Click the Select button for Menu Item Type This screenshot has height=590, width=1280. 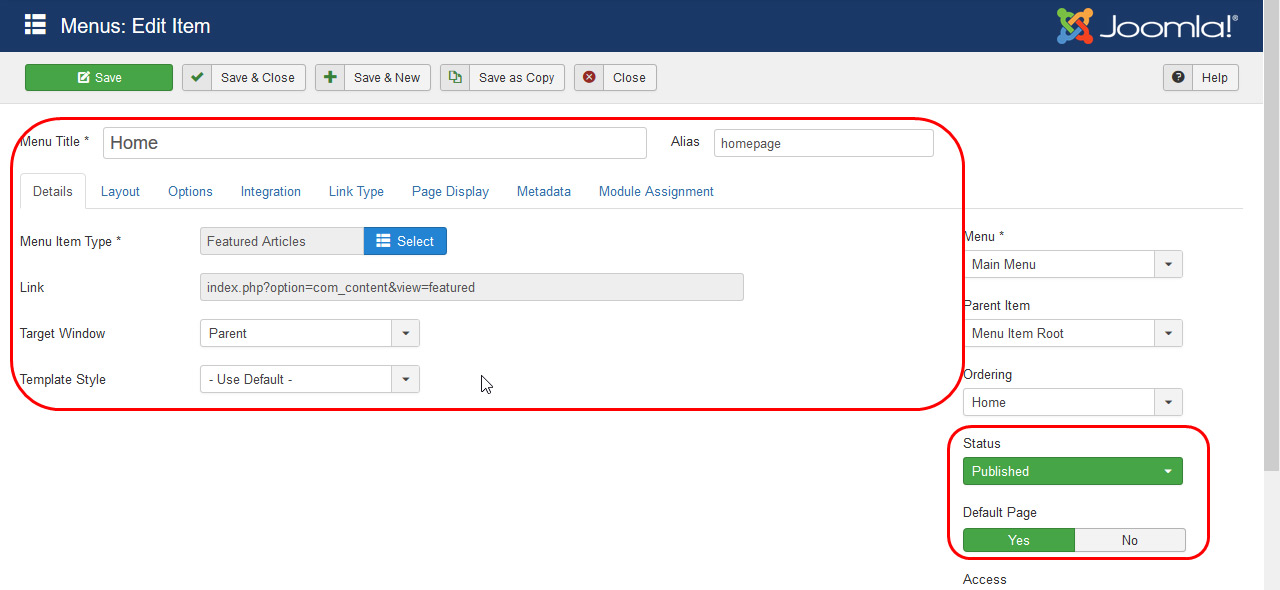(x=405, y=241)
